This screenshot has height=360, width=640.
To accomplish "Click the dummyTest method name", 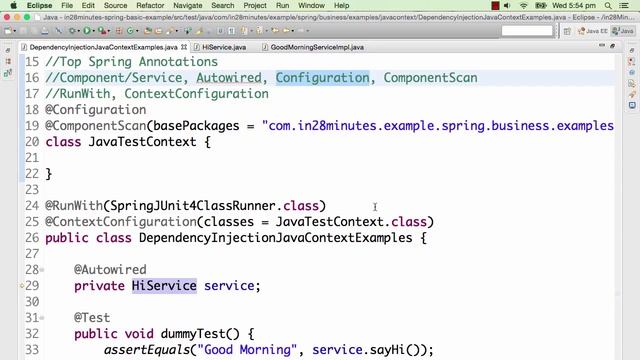I will (x=193, y=334).
